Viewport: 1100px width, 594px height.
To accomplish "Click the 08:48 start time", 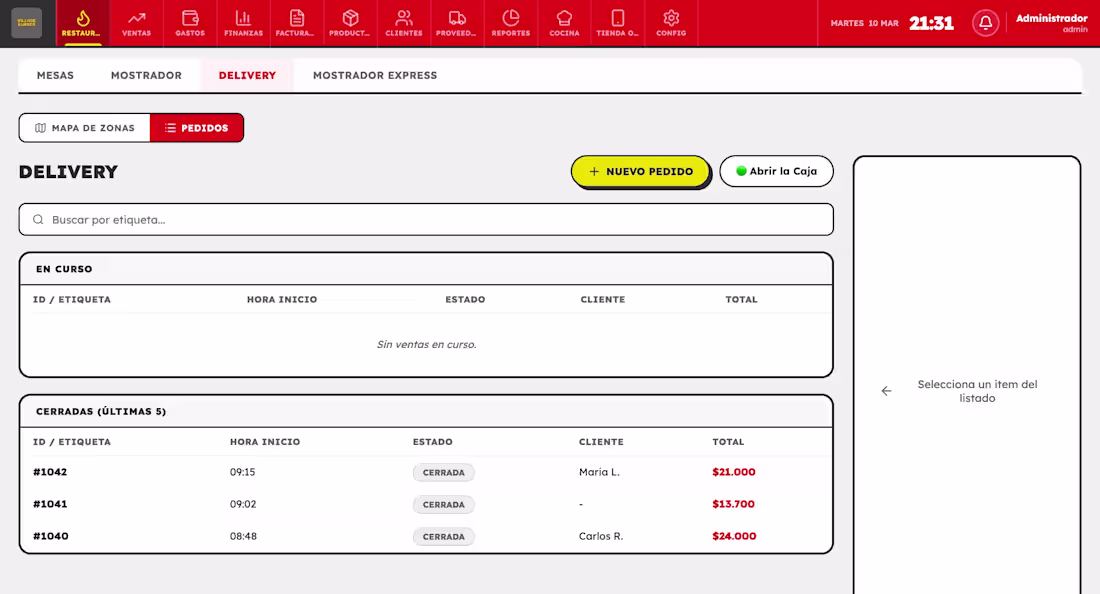I will coord(243,536).
